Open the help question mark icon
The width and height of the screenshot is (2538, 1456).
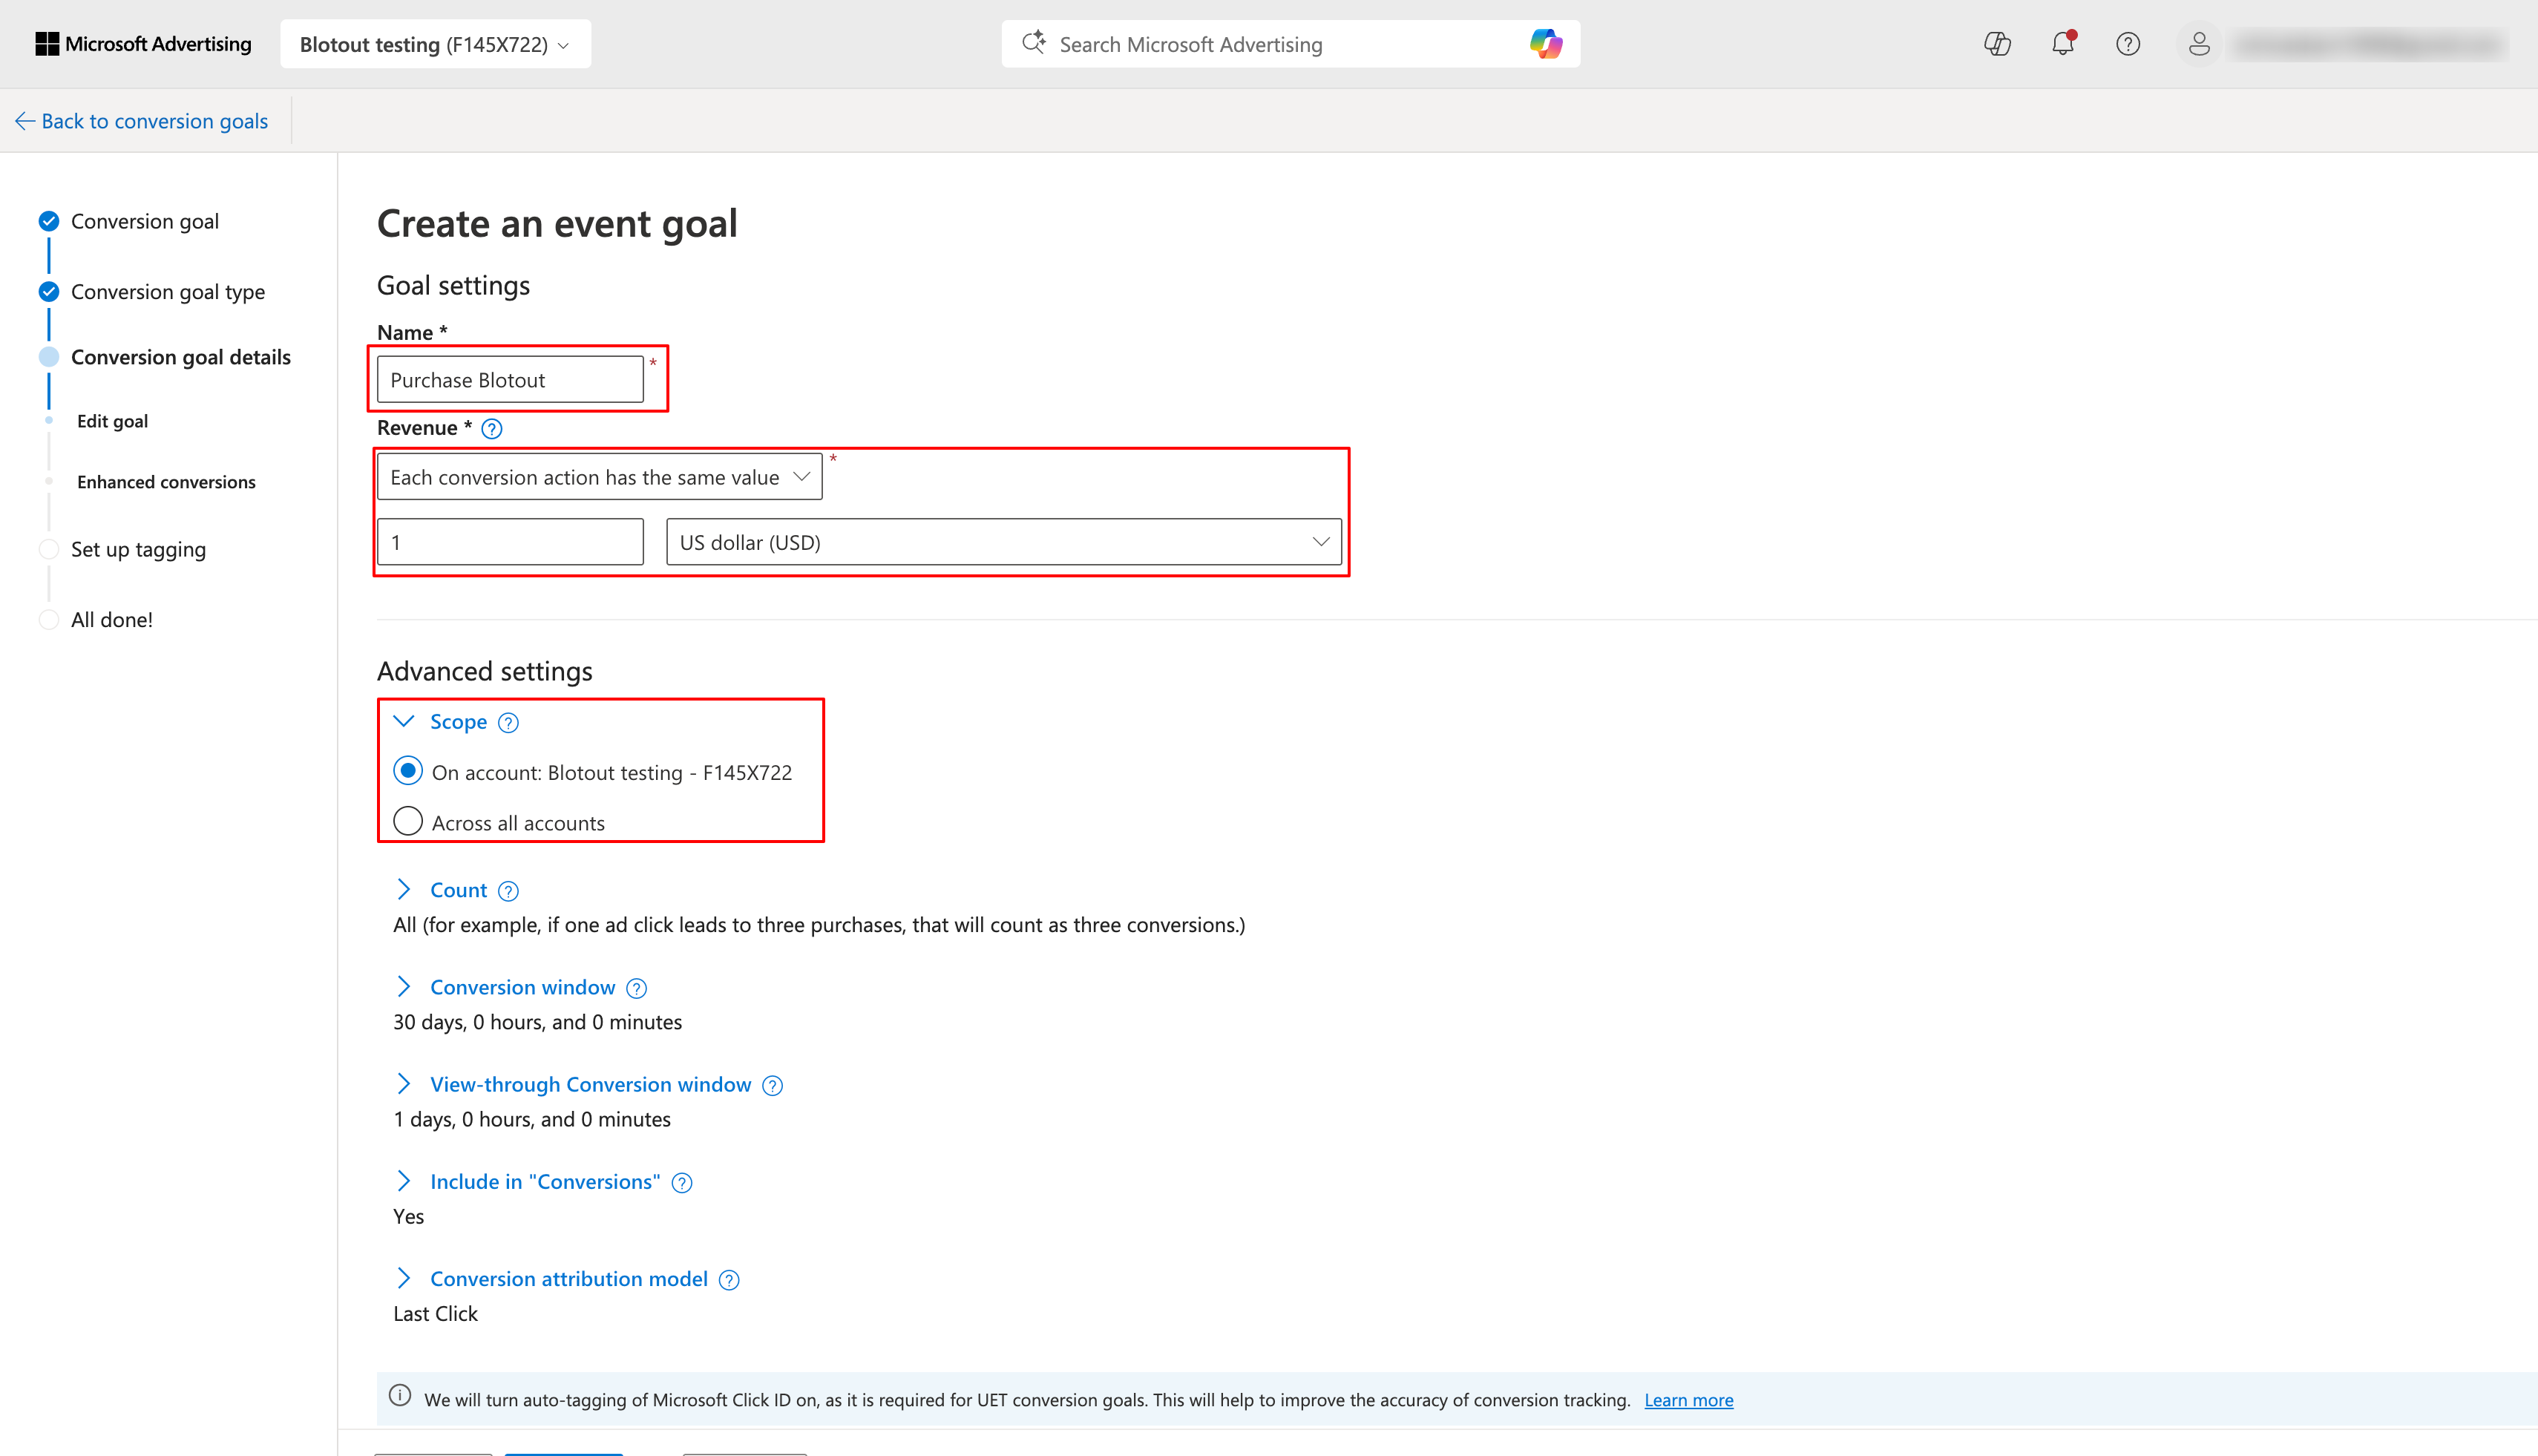click(x=2127, y=44)
